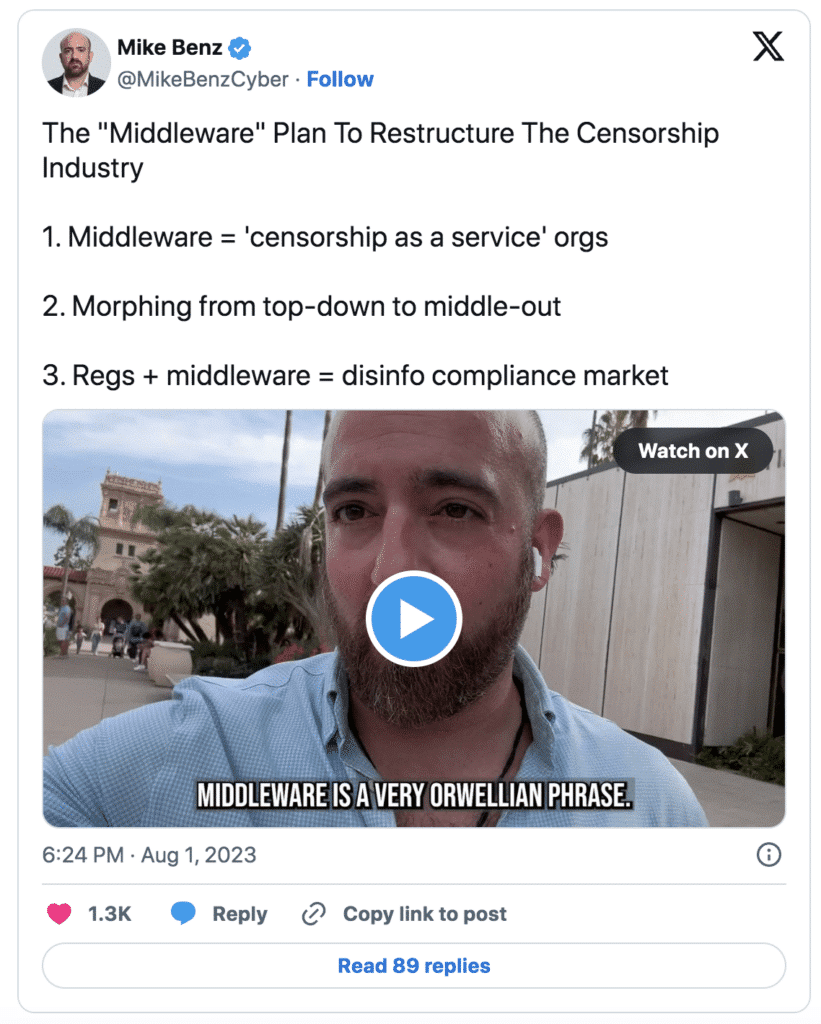Click the blue verified badge
The image size is (821, 1024).
pos(240,48)
